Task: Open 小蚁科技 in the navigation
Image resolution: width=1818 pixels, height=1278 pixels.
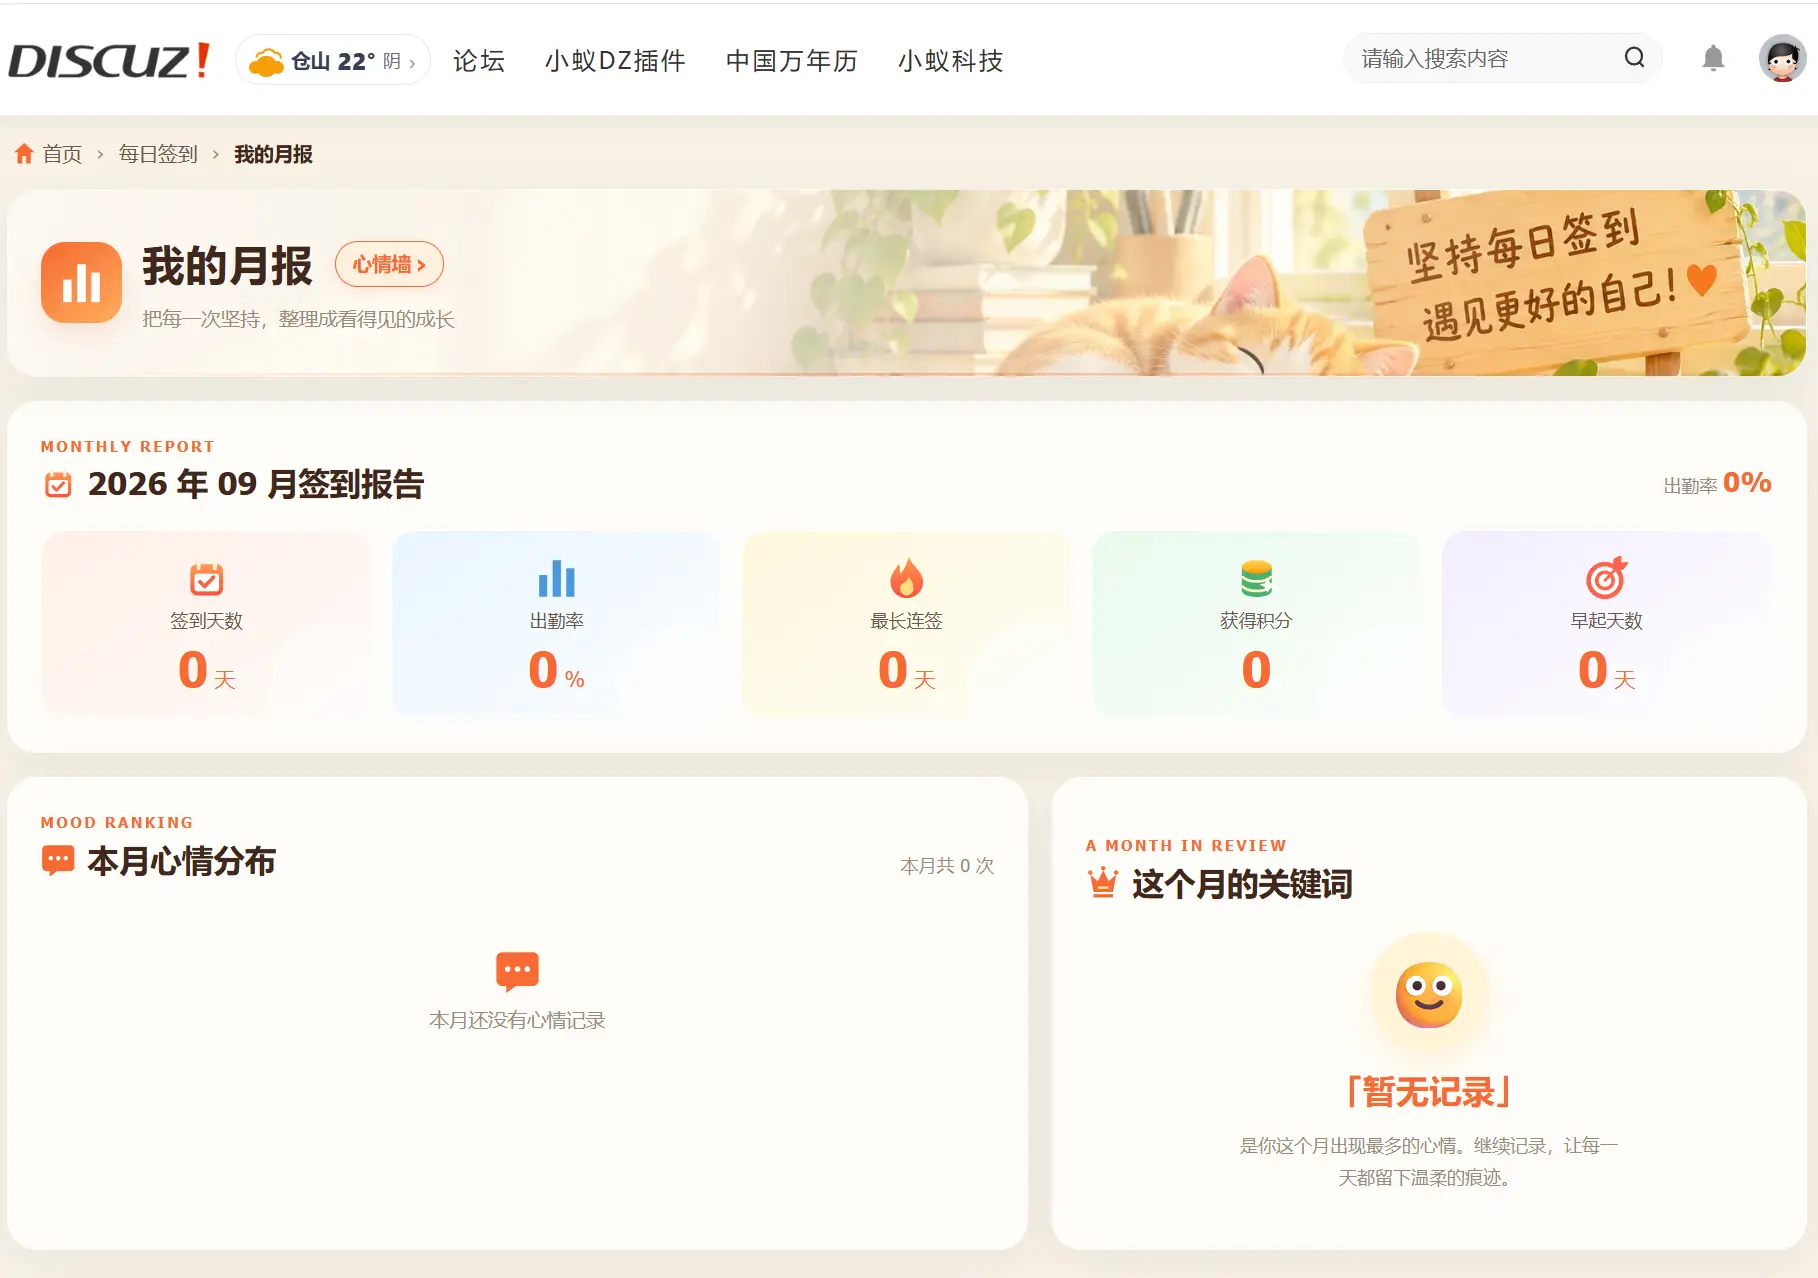Action: coord(951,60)
